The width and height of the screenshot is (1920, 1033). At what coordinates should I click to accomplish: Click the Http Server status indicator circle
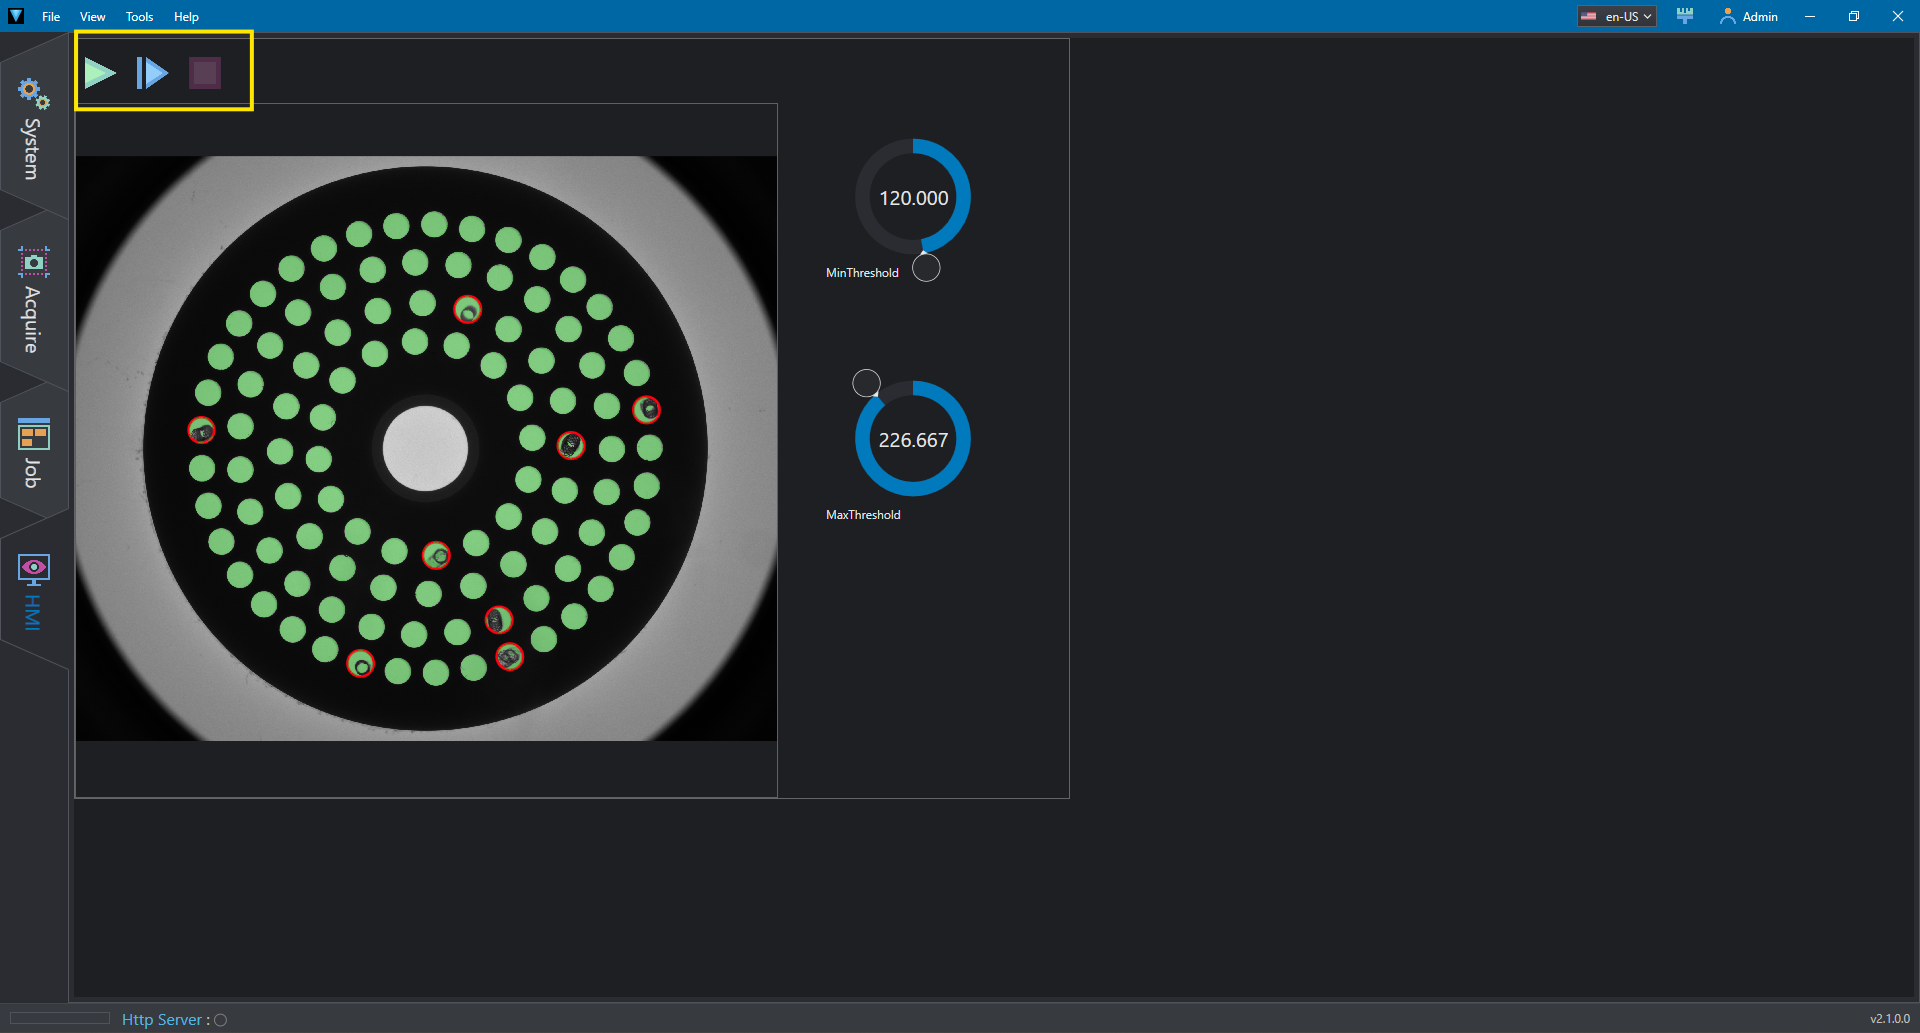221,1020
